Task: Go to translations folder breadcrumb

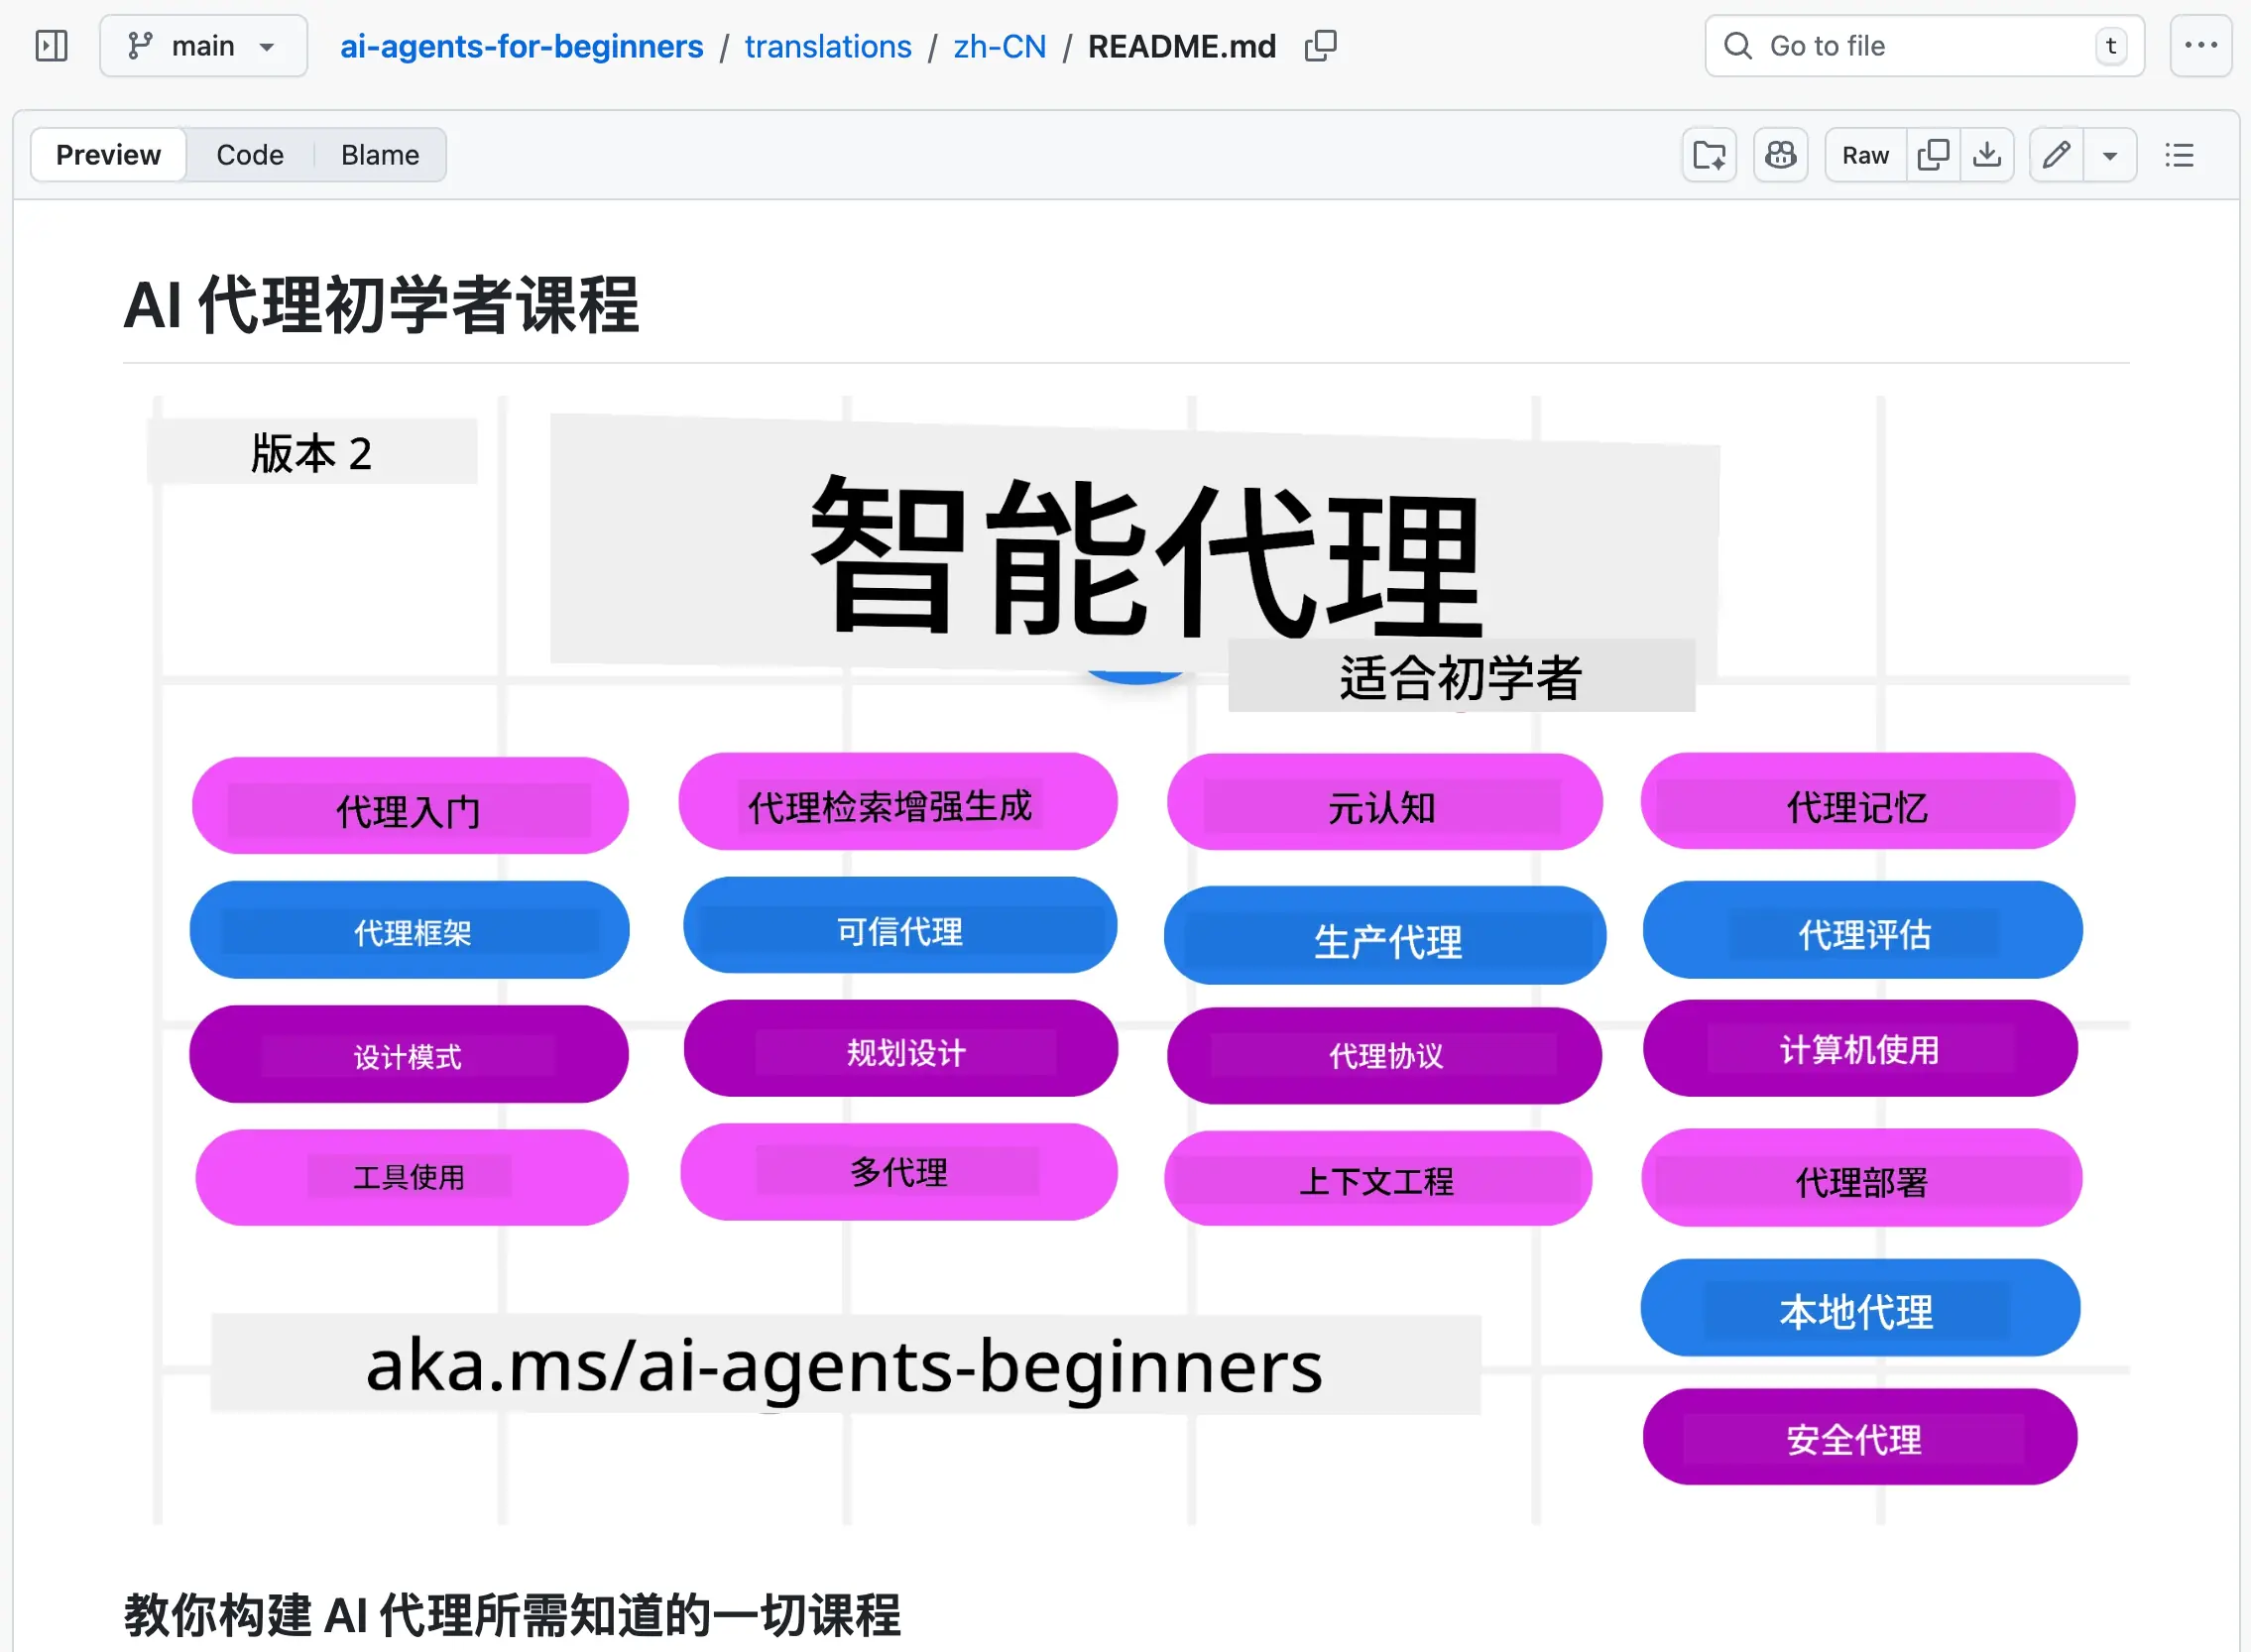Action: [x=828, y=46]
